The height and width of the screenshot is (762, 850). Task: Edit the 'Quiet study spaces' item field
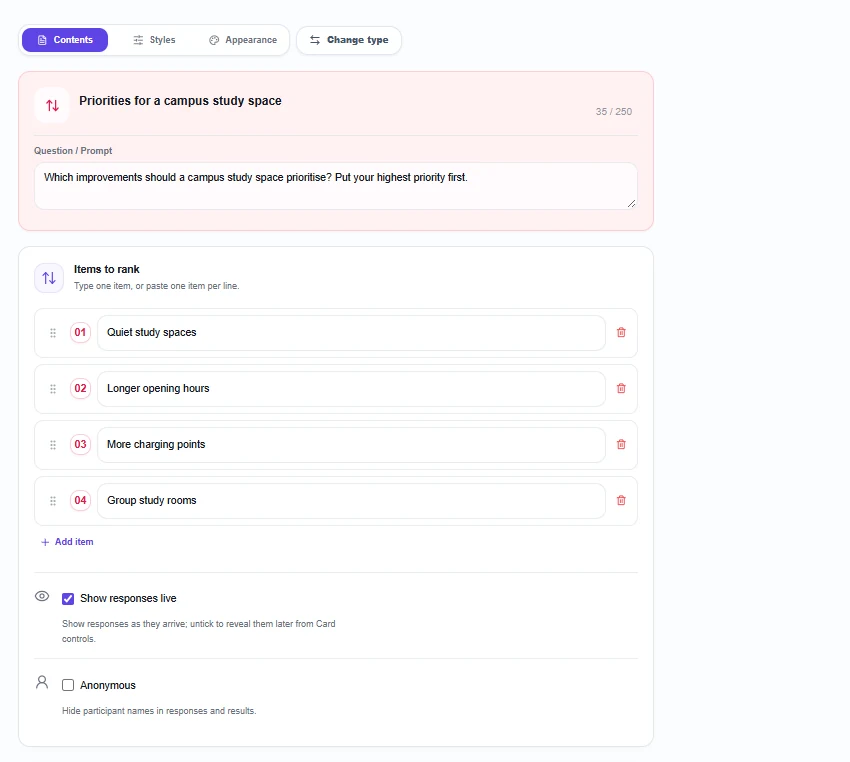pos(351,333)
